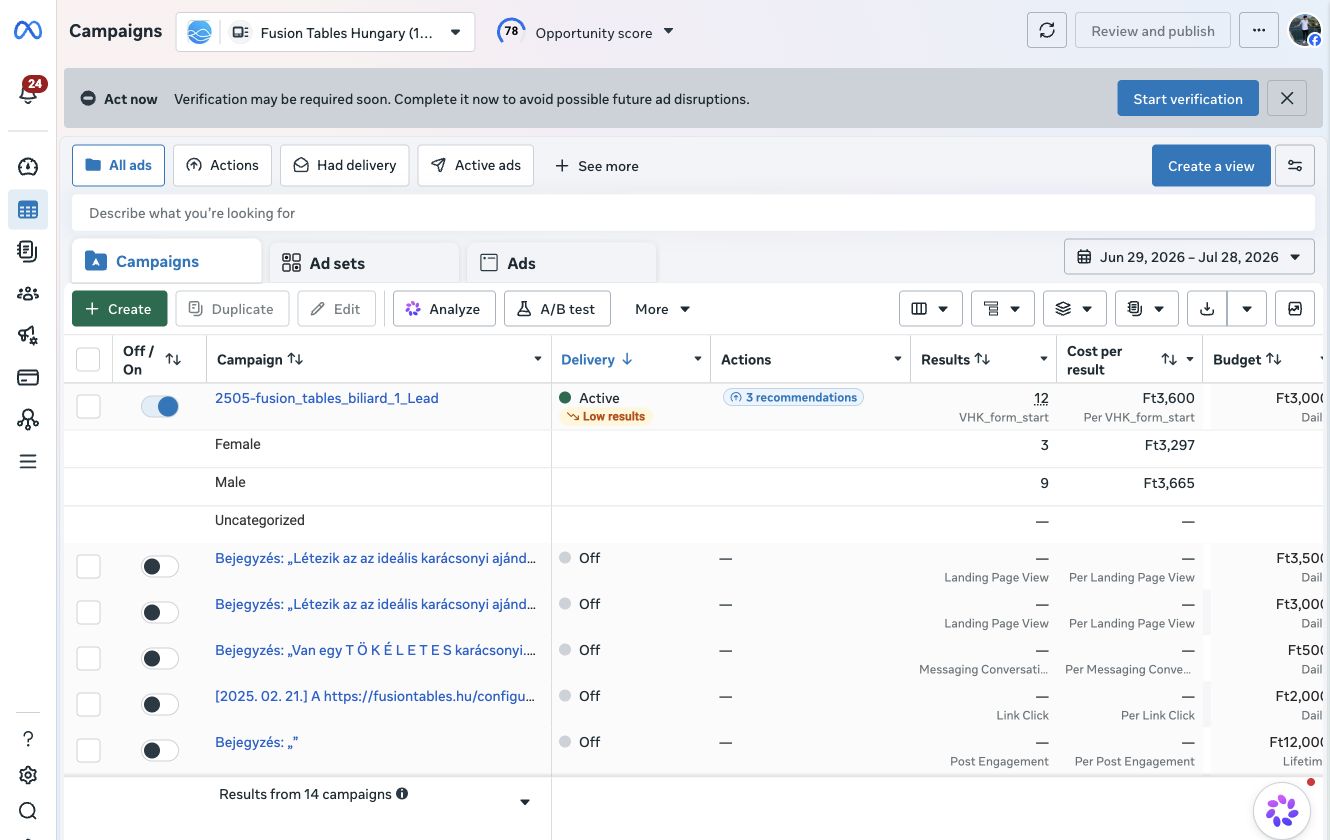Click the 'Describe what you're looking for' search field
Screen dimensions: 1330x840
(x=693, y=213)
